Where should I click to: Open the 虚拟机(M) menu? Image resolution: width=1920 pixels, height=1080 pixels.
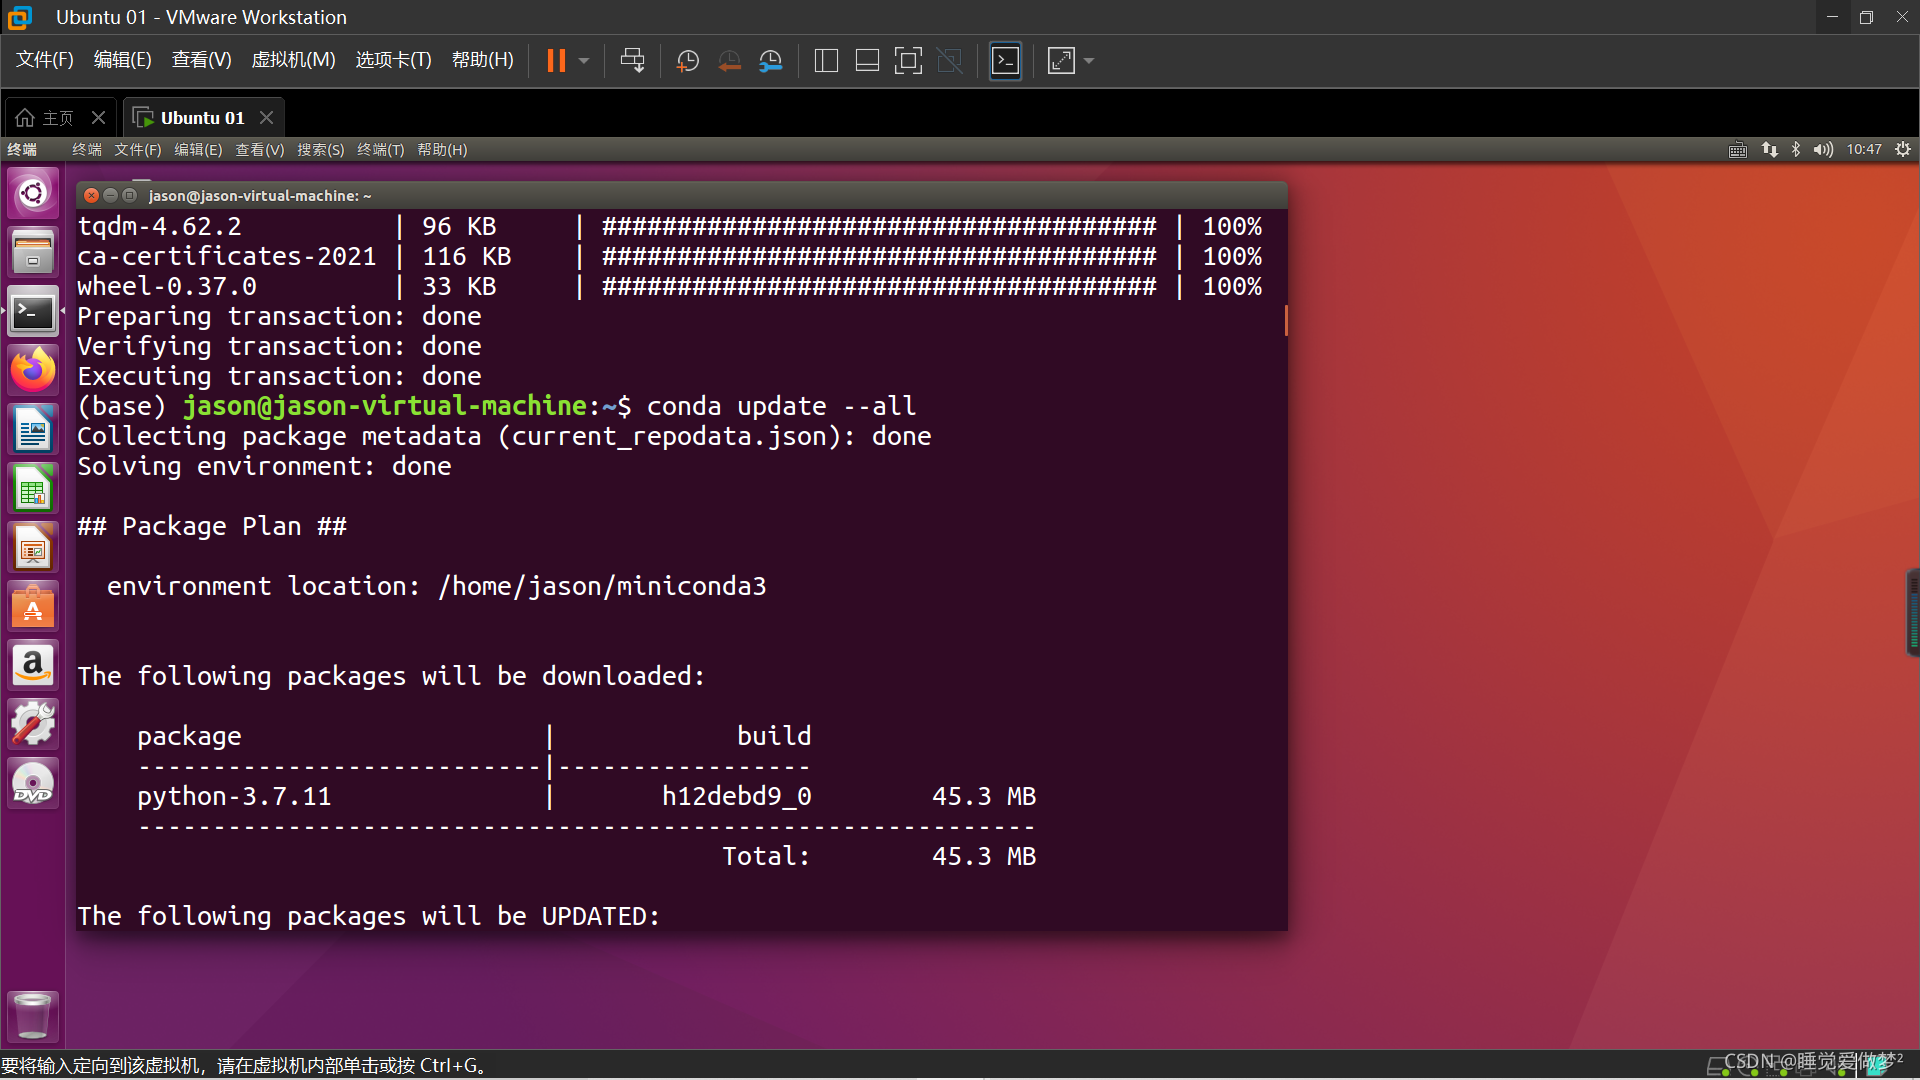(293, 60)
